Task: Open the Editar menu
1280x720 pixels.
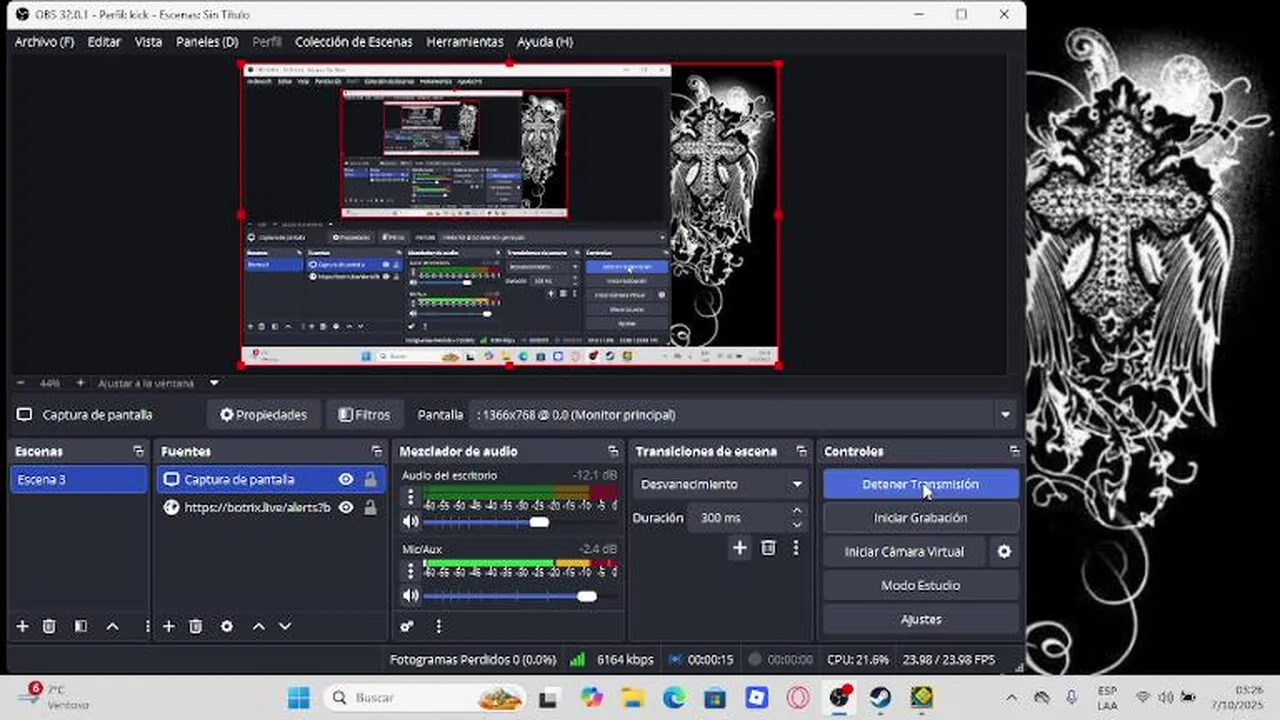Action: (104, 42)
